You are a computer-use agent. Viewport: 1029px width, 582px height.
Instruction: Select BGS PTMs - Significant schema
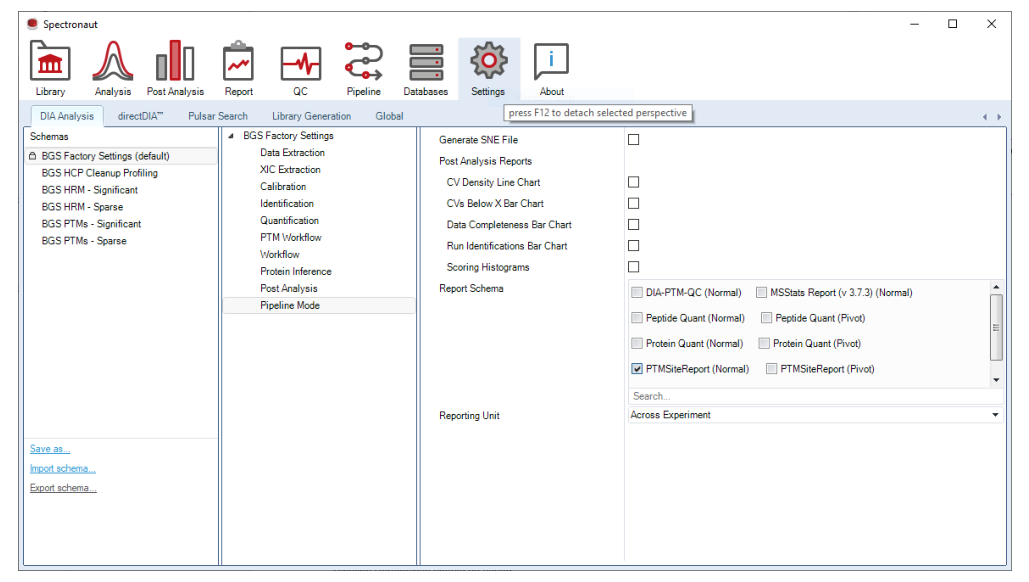click(x=91, y=224)
